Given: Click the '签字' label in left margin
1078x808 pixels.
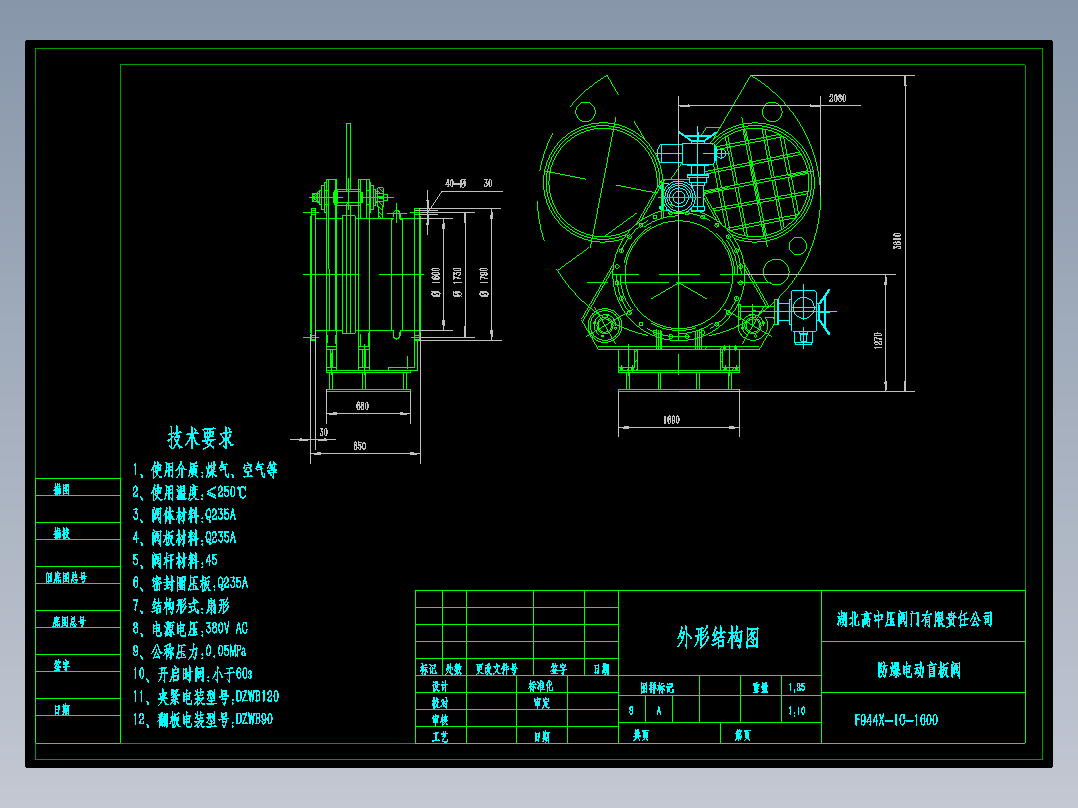Looking at the screenshot, I should [x=62, y=665].
